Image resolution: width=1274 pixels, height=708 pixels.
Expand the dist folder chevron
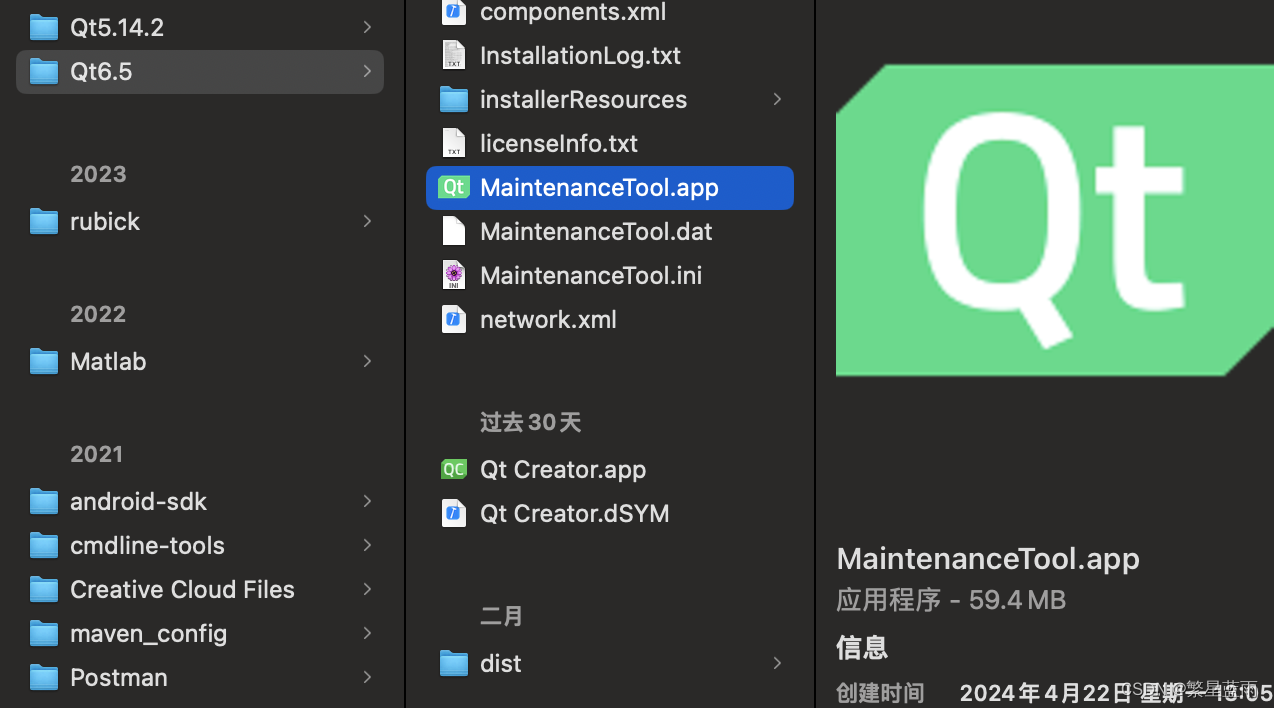(777, 663)
